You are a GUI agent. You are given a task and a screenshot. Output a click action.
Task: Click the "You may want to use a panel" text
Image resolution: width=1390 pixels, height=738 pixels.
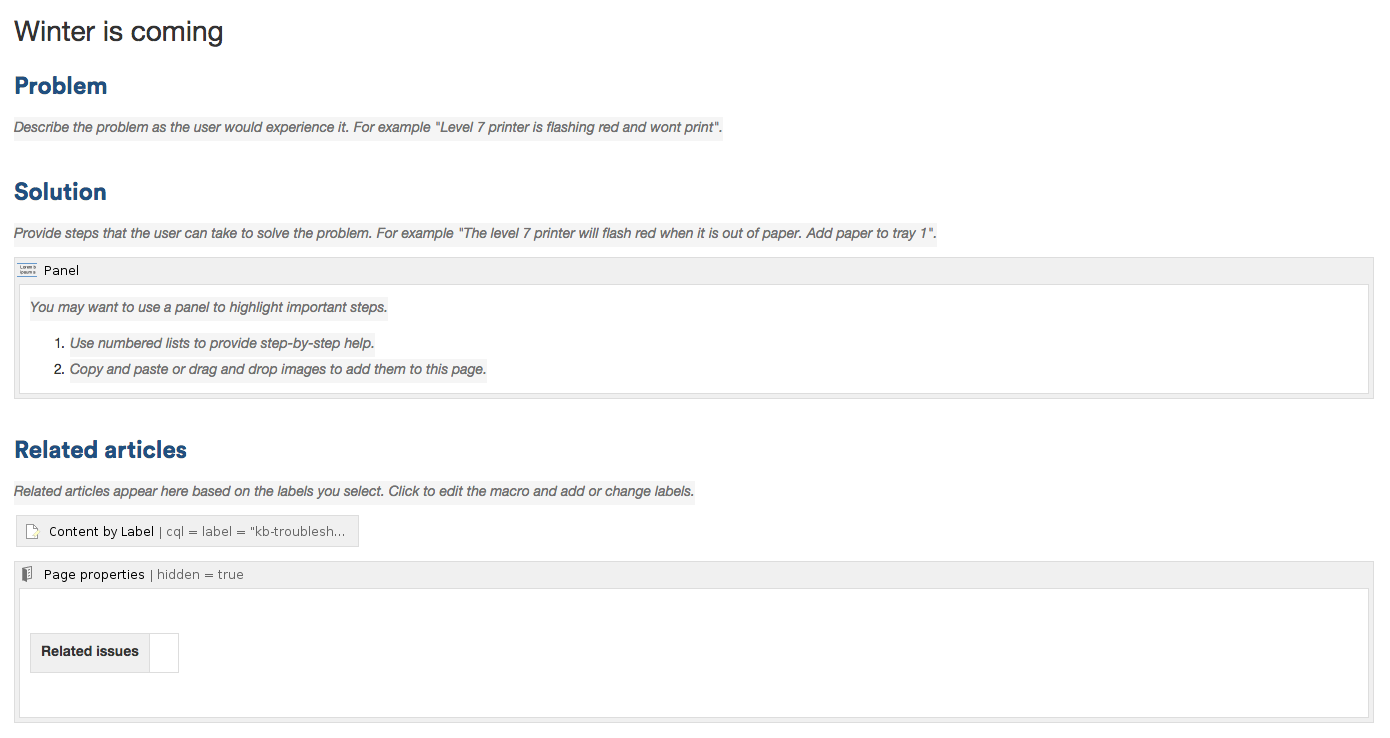click(208, 307)
